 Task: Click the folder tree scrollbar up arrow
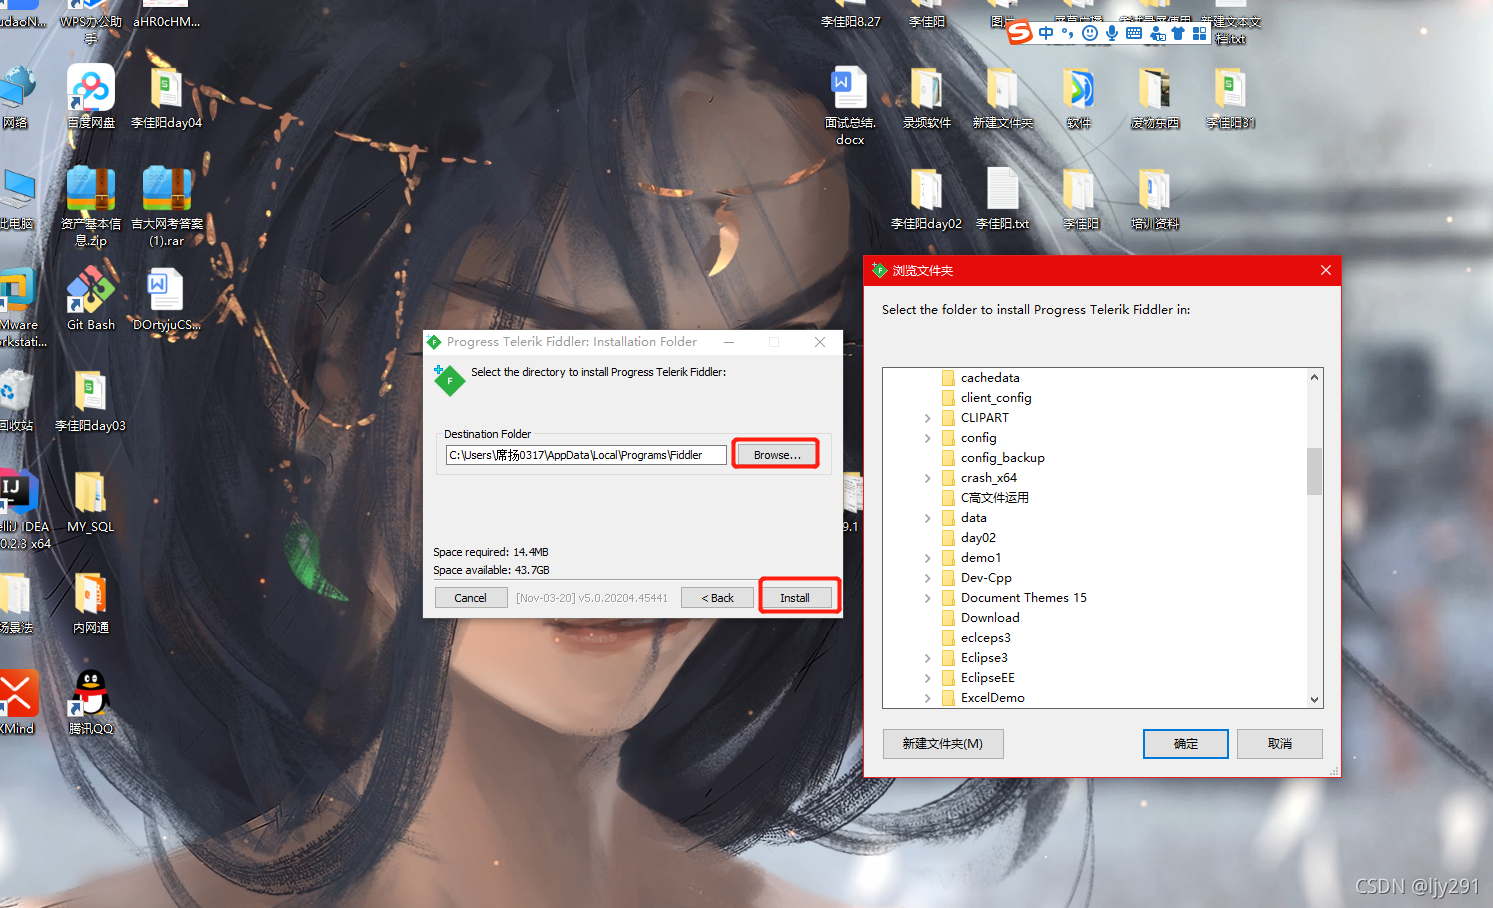pos(1314,377)
